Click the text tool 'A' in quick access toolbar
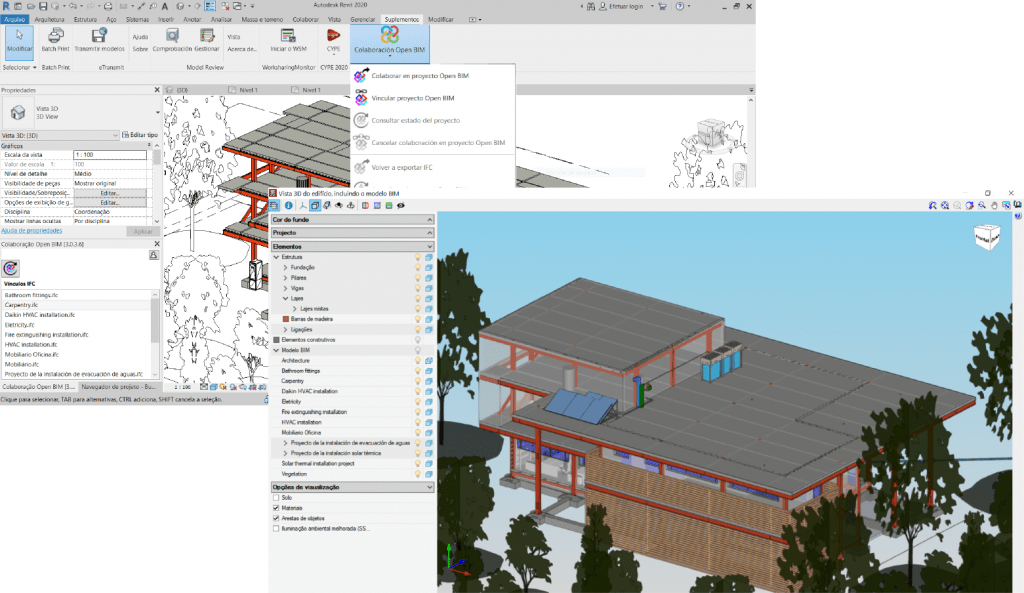Image resolution: width=1024 pixels, height=593 pixels. [x=165, y=6]
